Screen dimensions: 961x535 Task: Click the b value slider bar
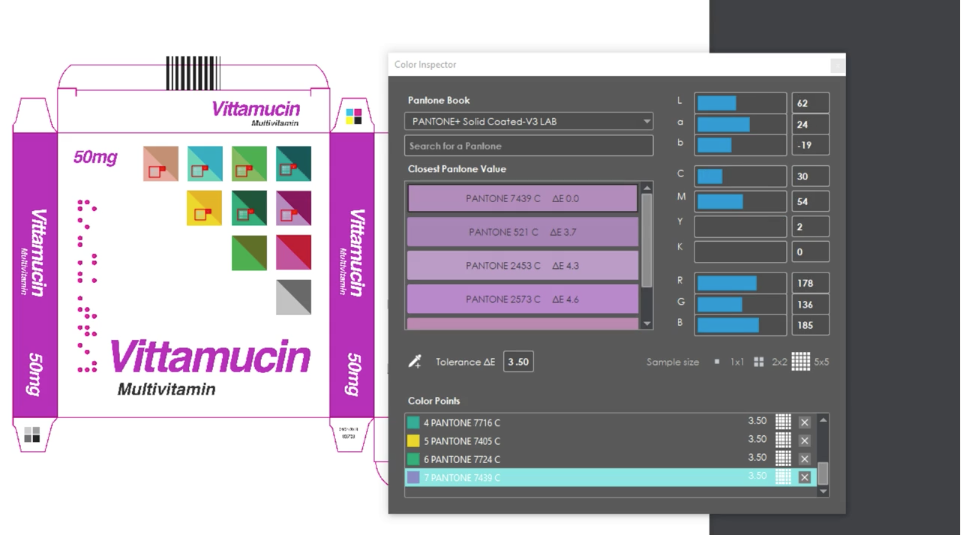(x=740, y=145)
